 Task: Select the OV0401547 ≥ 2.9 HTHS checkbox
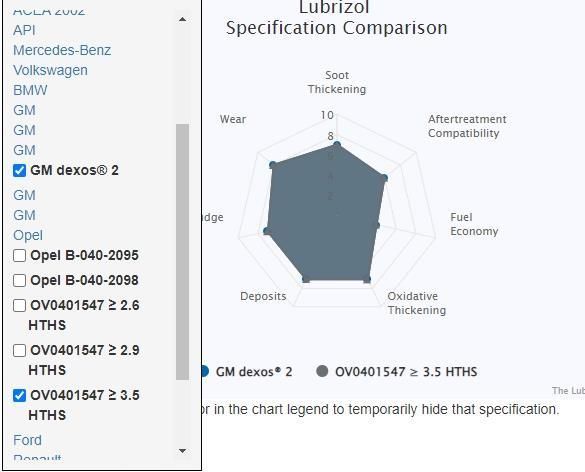tap(19, 351)
